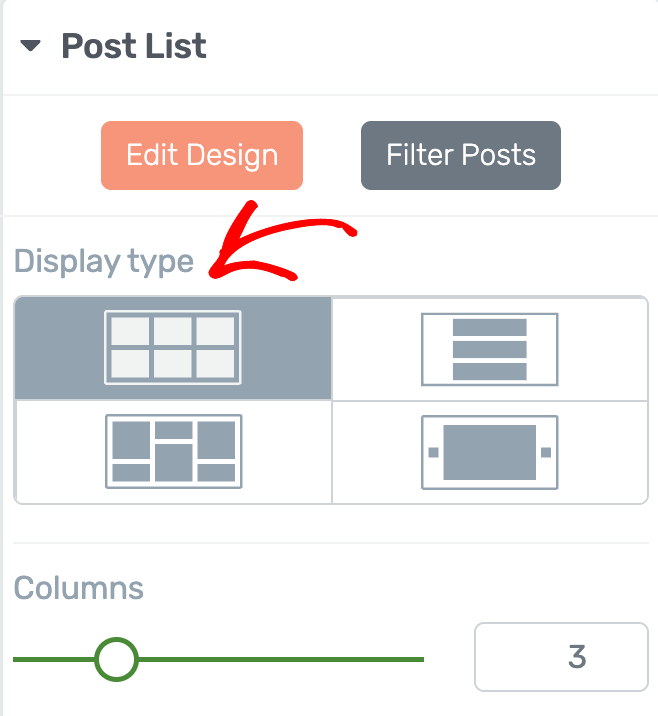Select the list display type icon
Screen dimensions: 658x716
[490, 349]
